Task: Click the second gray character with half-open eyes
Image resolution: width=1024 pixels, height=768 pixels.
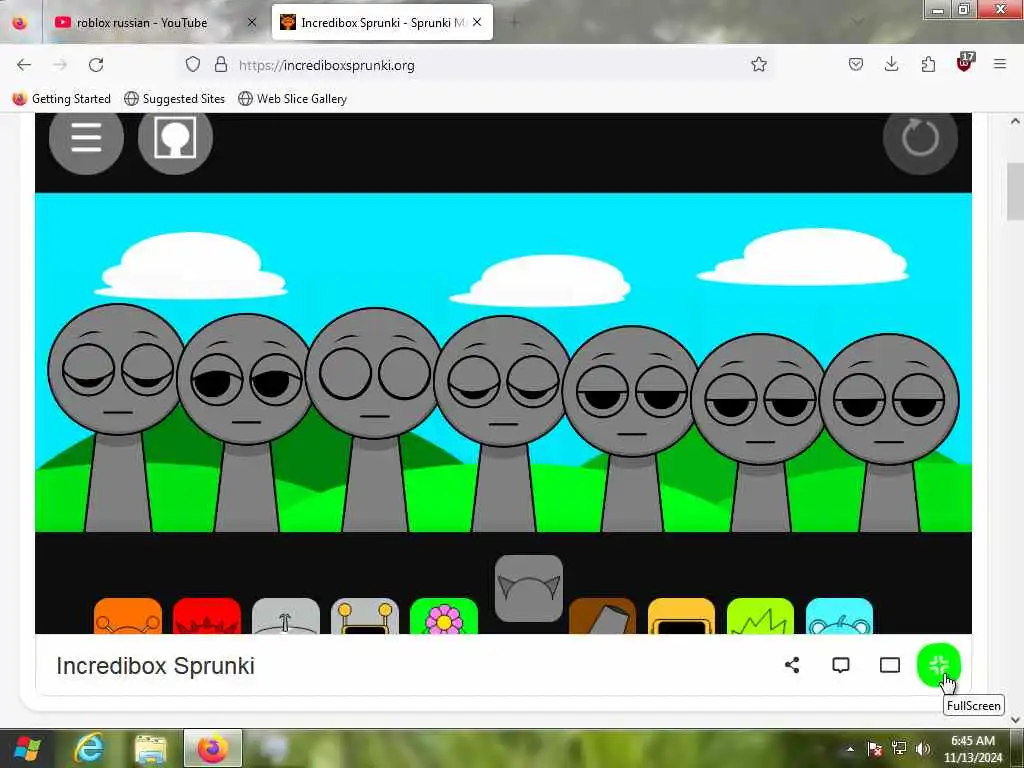Action: pyautogui.click(x=246, y=423)
